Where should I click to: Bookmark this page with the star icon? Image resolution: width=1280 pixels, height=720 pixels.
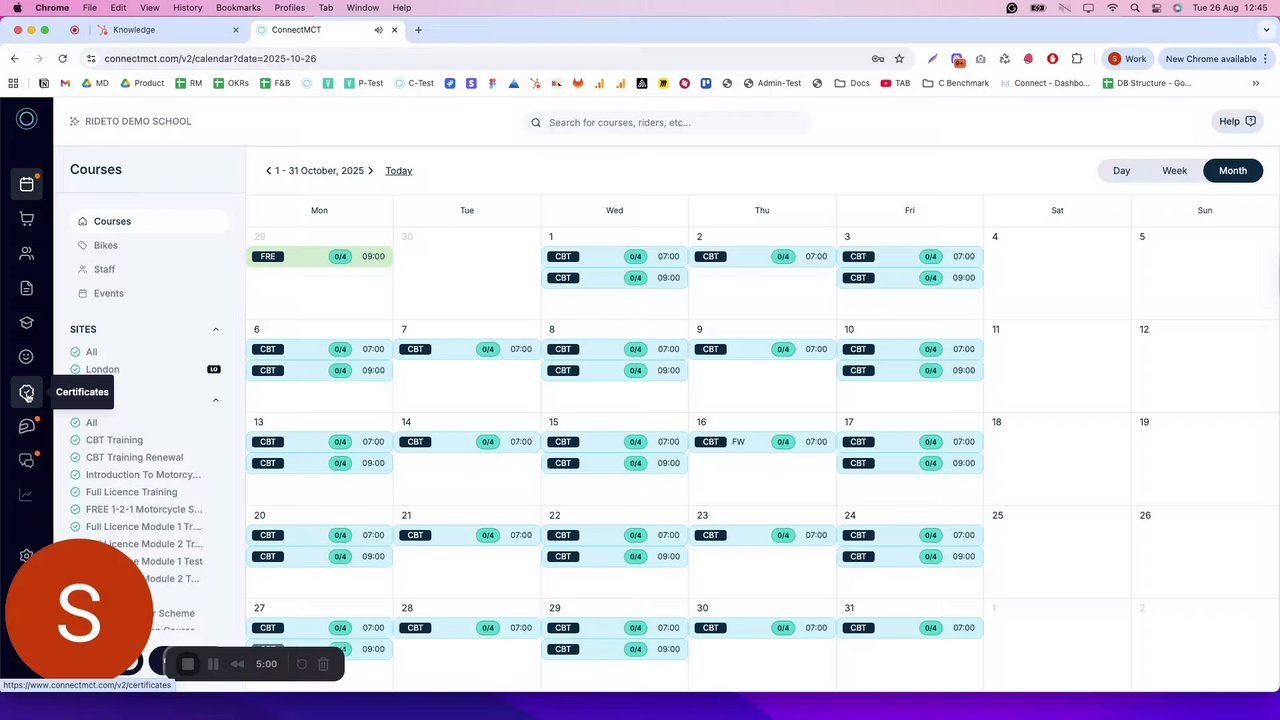point(899,59)
